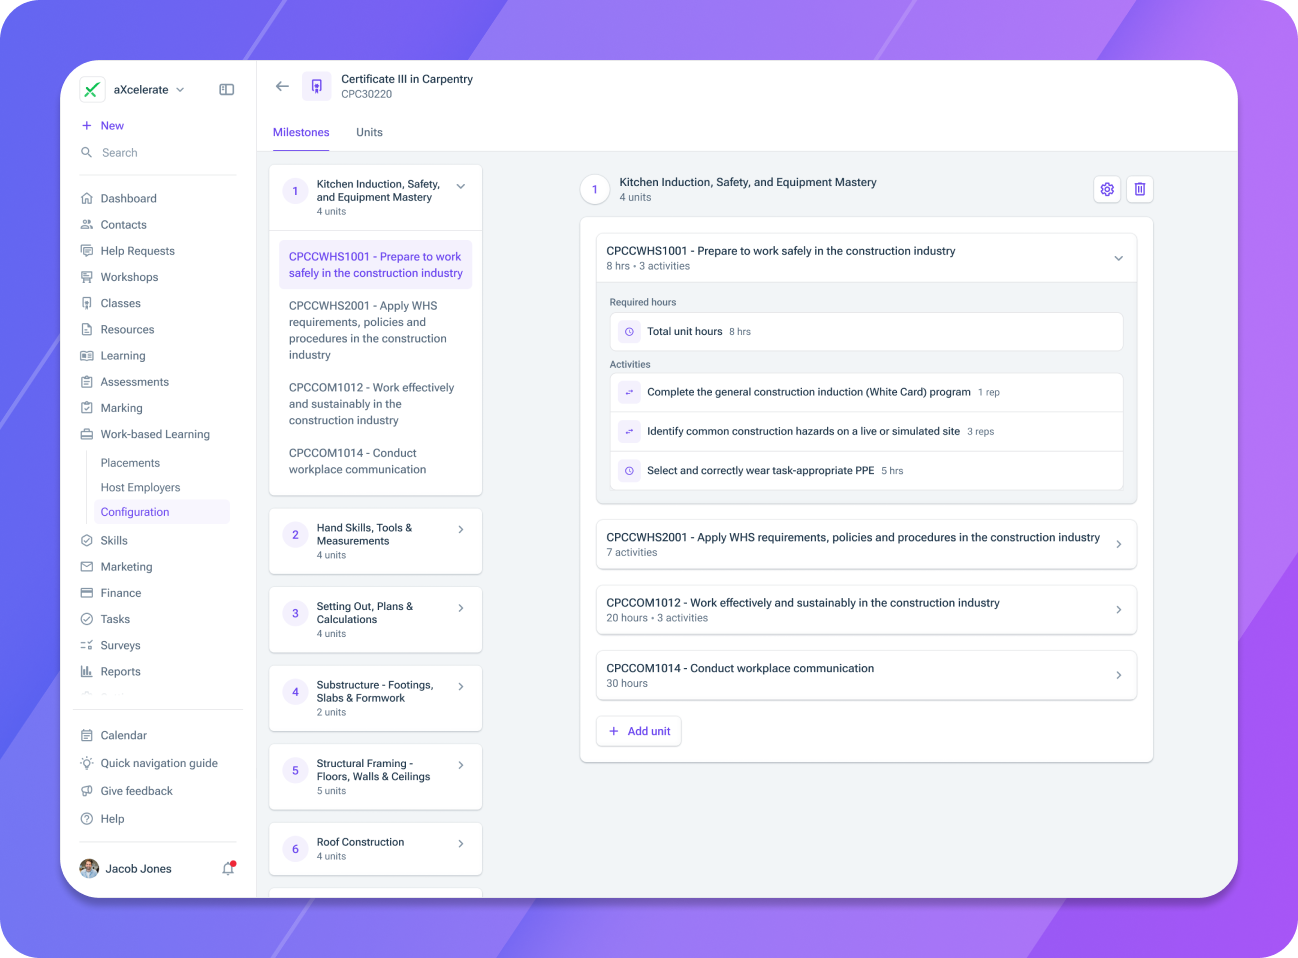
Task: Click the plus icon beside New
Action: [87, 126]
